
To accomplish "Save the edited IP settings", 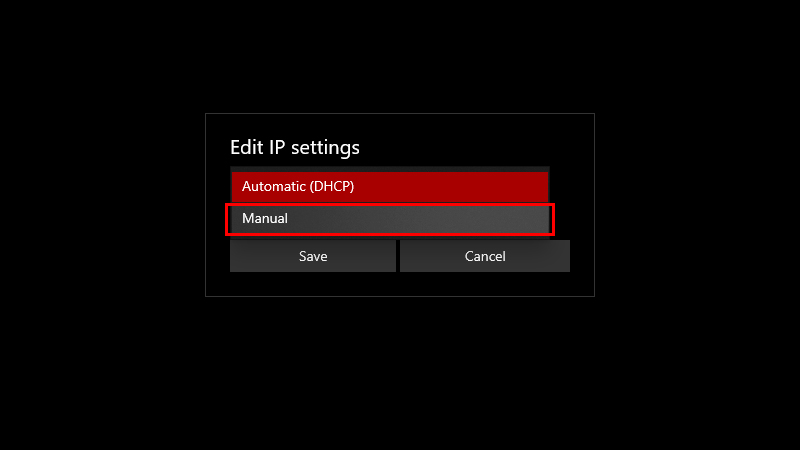I will point(313,256).
